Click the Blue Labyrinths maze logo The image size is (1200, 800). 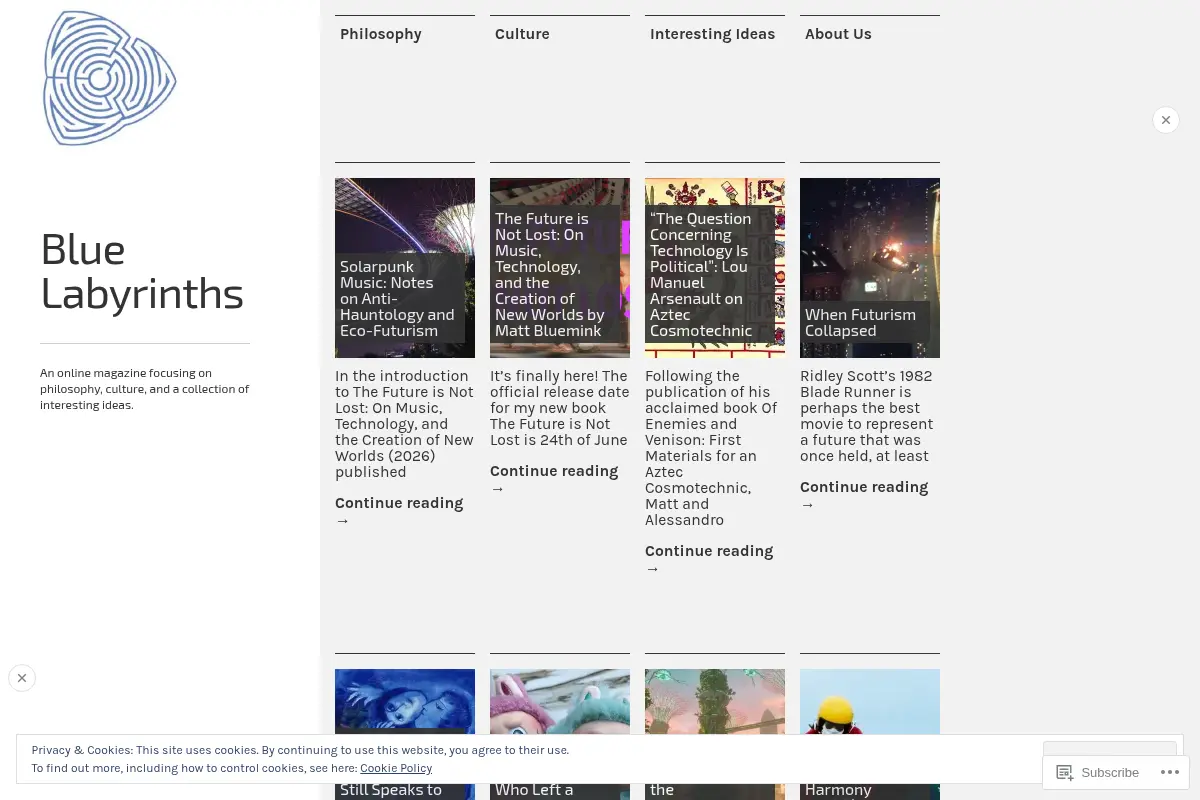tap(109, 79)
